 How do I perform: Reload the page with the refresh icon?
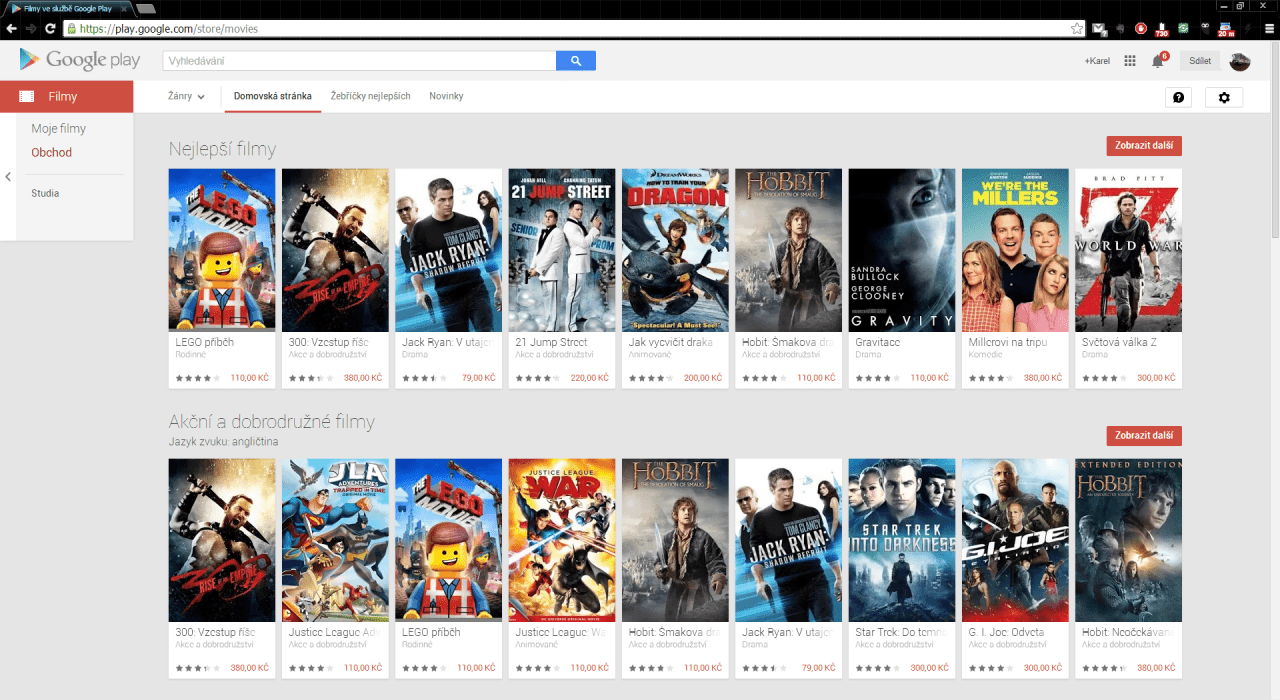pos(50,29)
